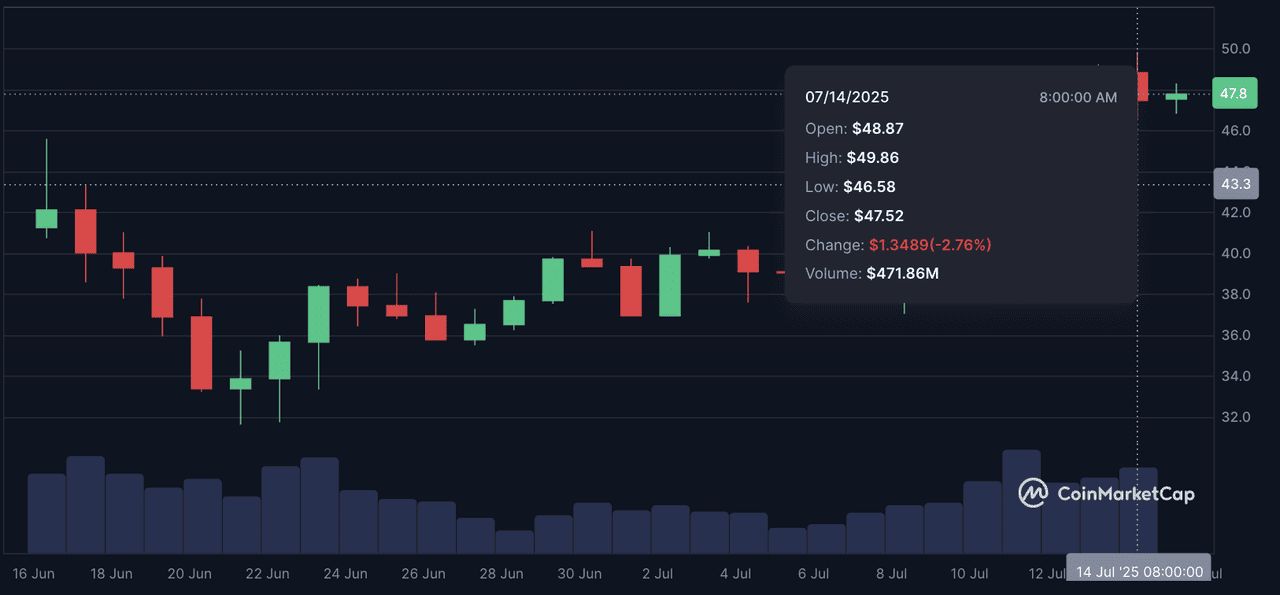Click the big green candle on 2 Jul

point(670,285)
